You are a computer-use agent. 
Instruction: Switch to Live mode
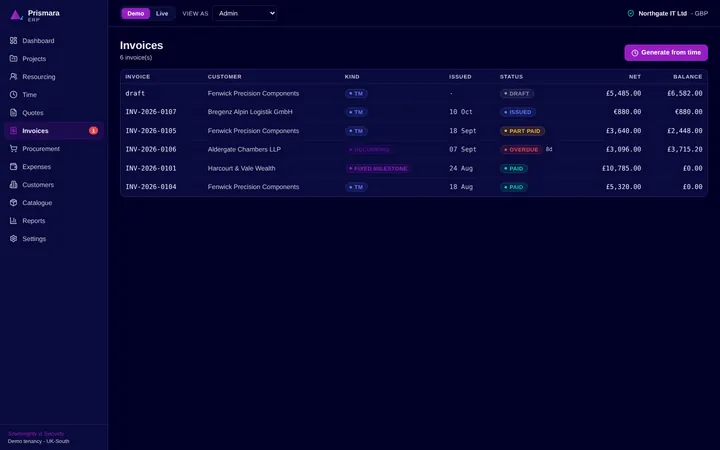[x=162, y=13]
